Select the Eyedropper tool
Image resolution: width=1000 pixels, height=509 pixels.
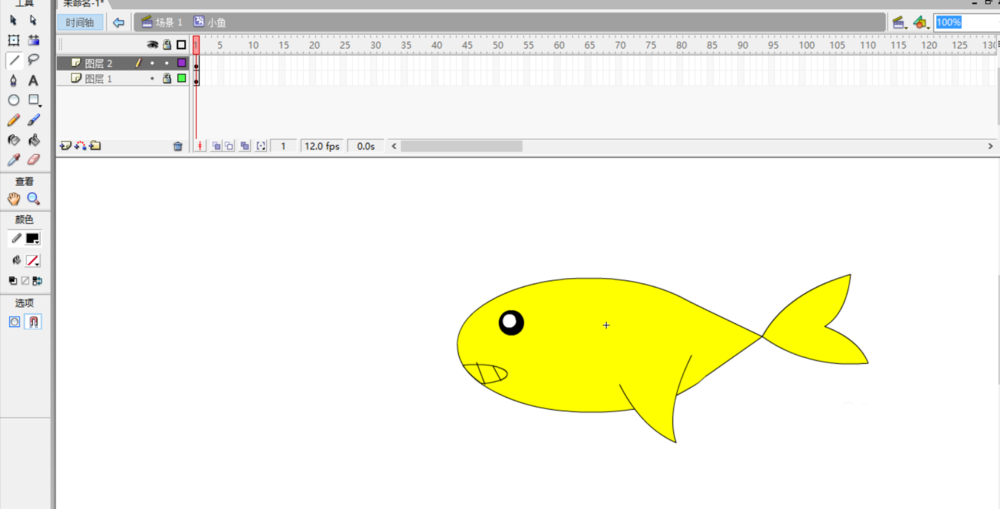click(14, 159)
